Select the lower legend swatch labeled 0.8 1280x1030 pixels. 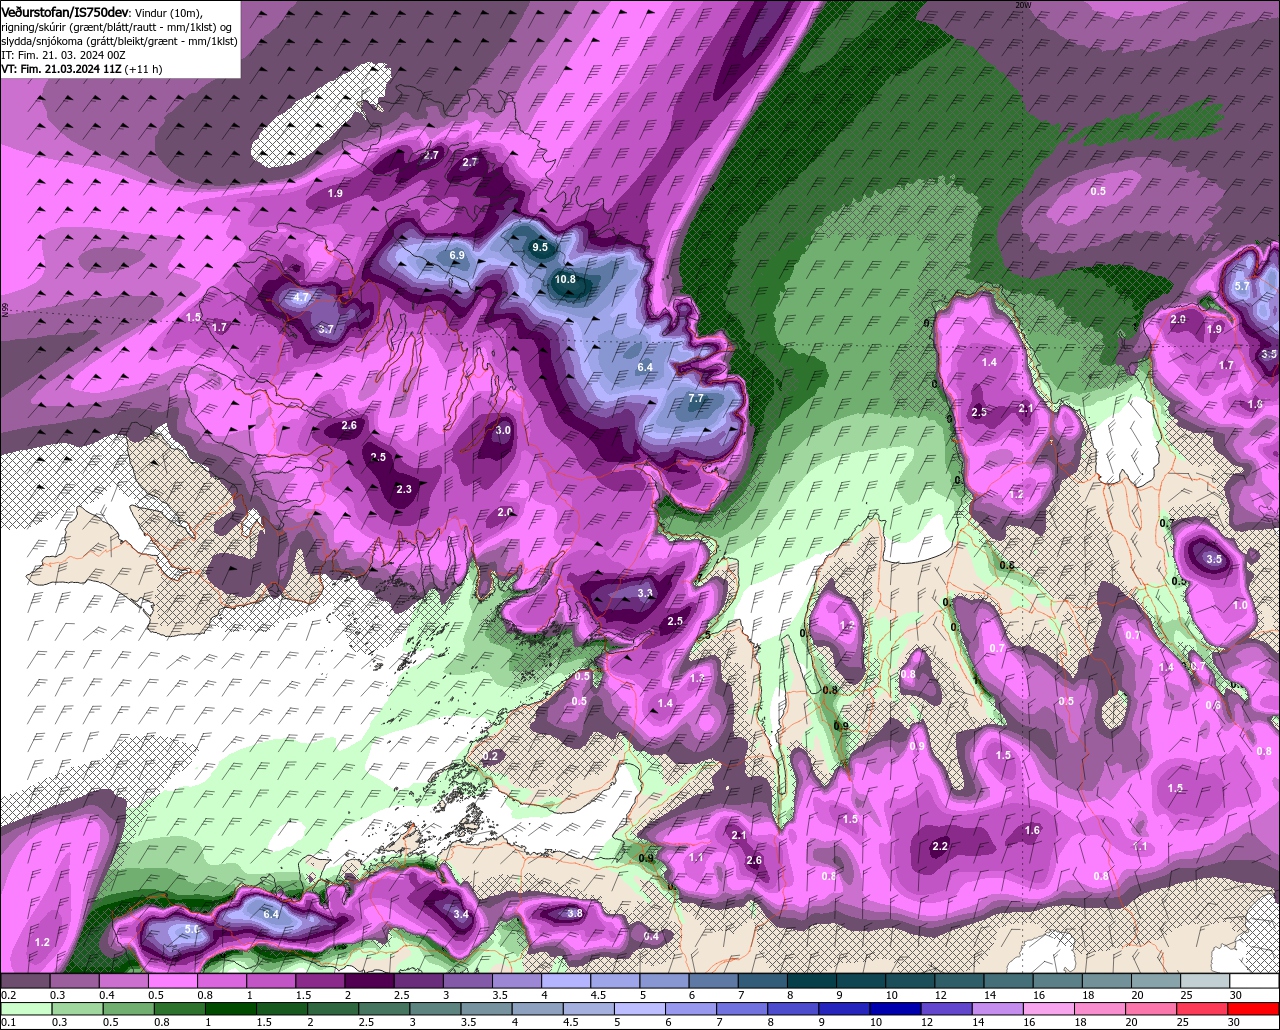pos(179,1009)
